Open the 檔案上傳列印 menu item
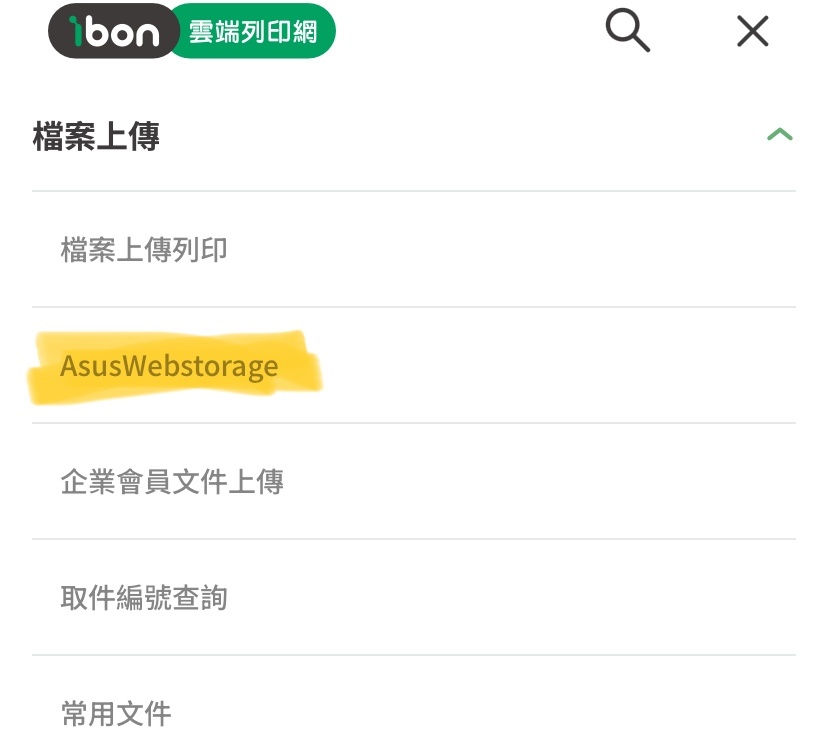 413,249
